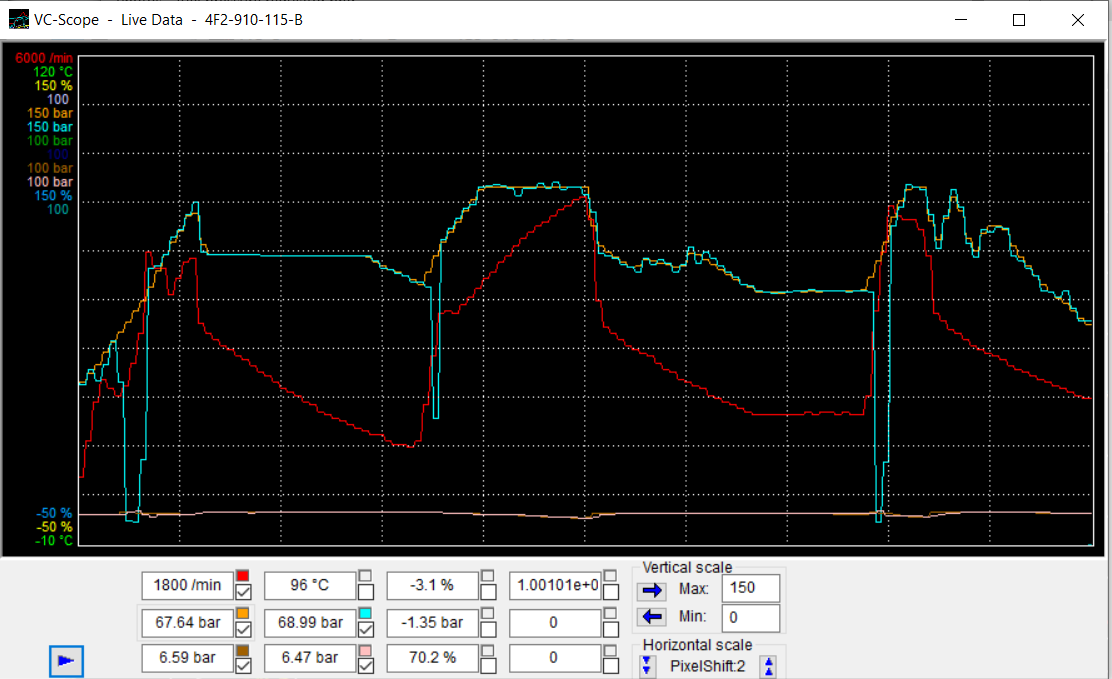
Task: Enable the 70.2 % channel checkbox
Action: tap(488, 665)
